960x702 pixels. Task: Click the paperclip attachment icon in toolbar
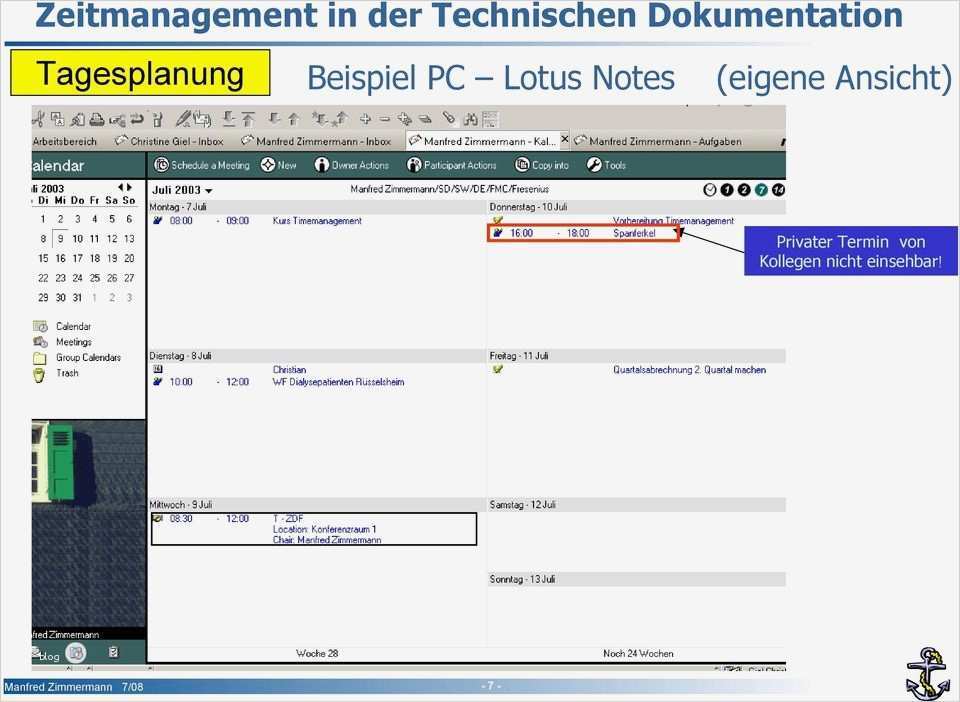tap(449, 118)
